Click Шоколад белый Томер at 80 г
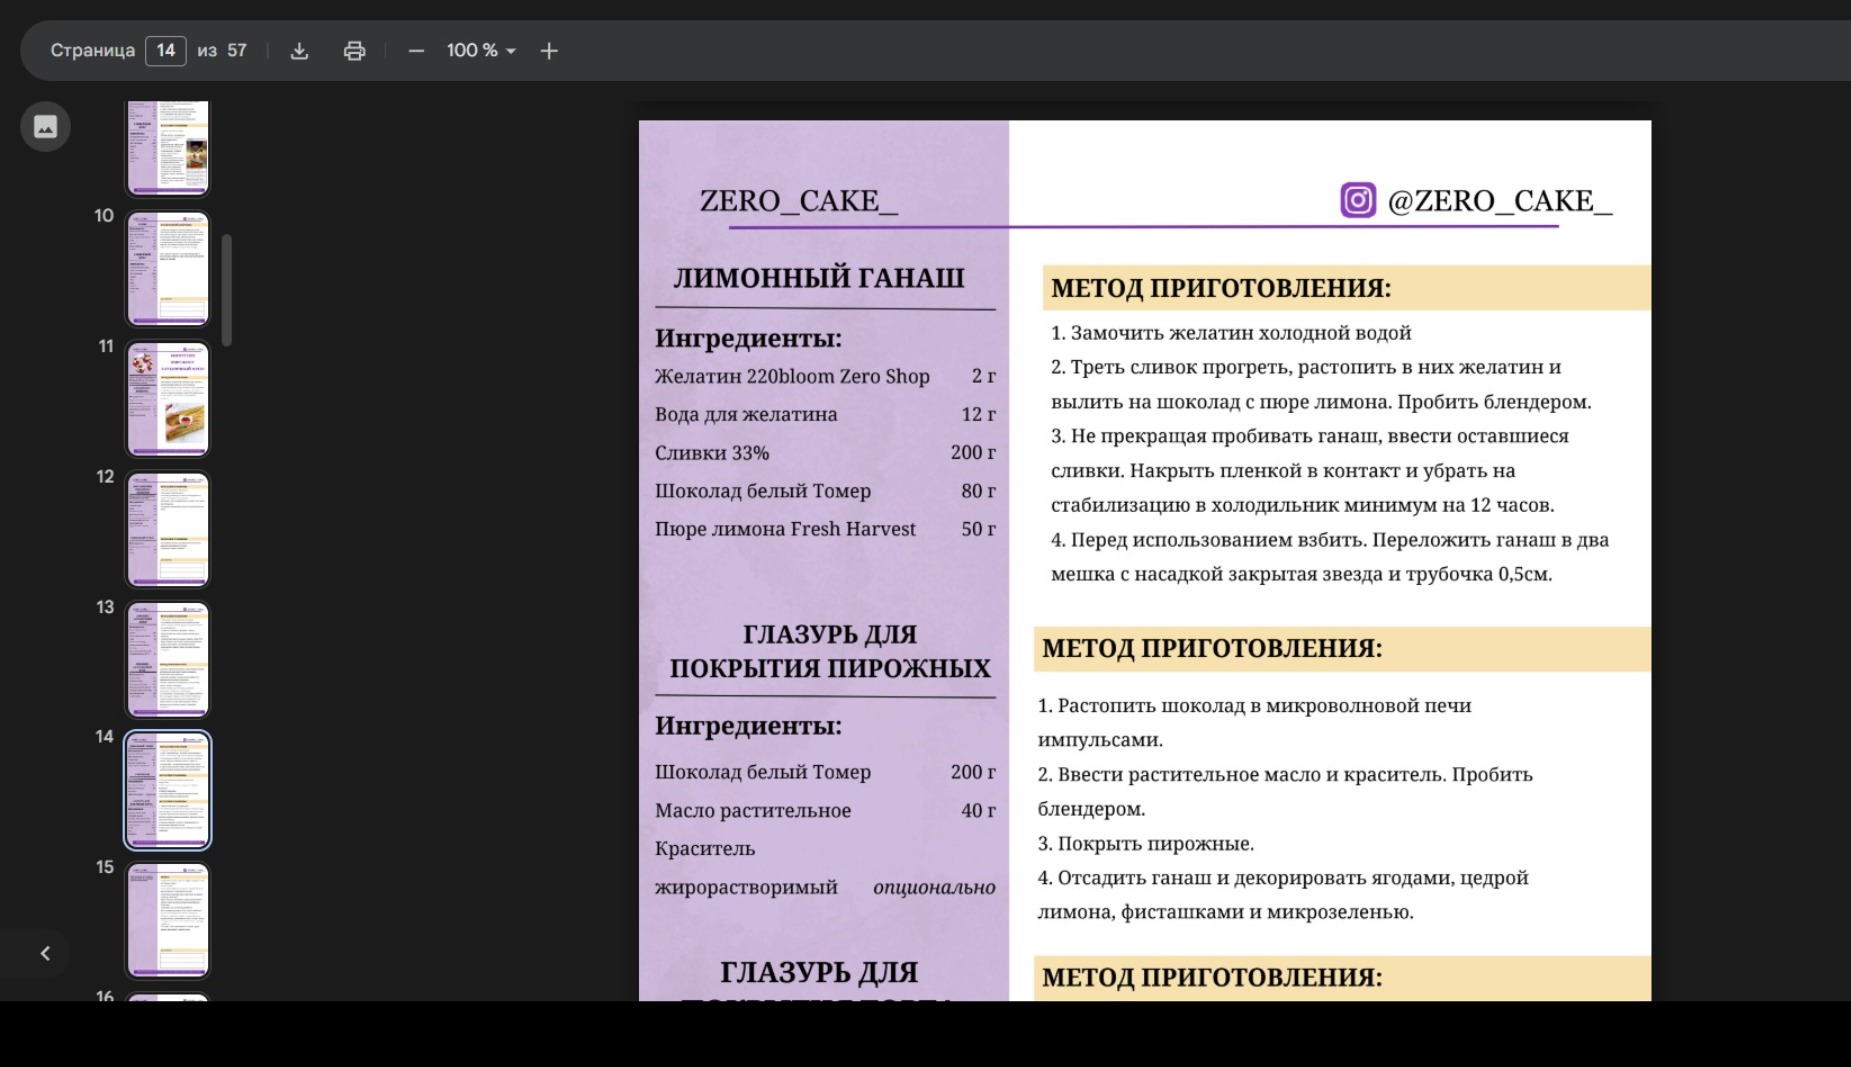 [x=763, y=491]
